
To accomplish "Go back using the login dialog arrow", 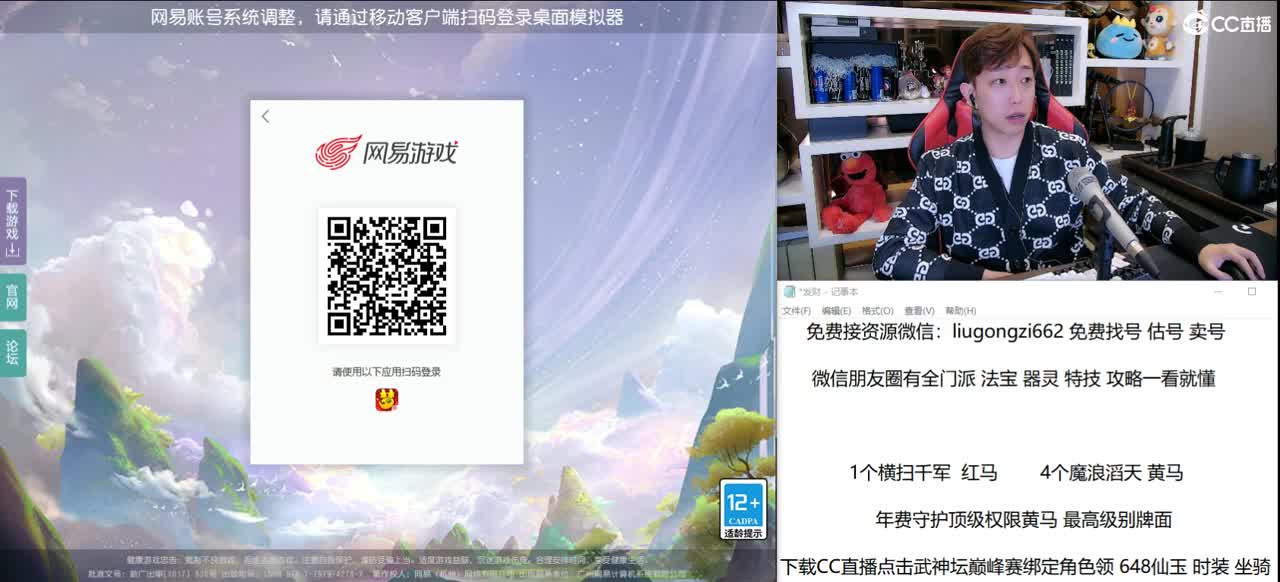I will pyautogui.click(x=265, y=117).
